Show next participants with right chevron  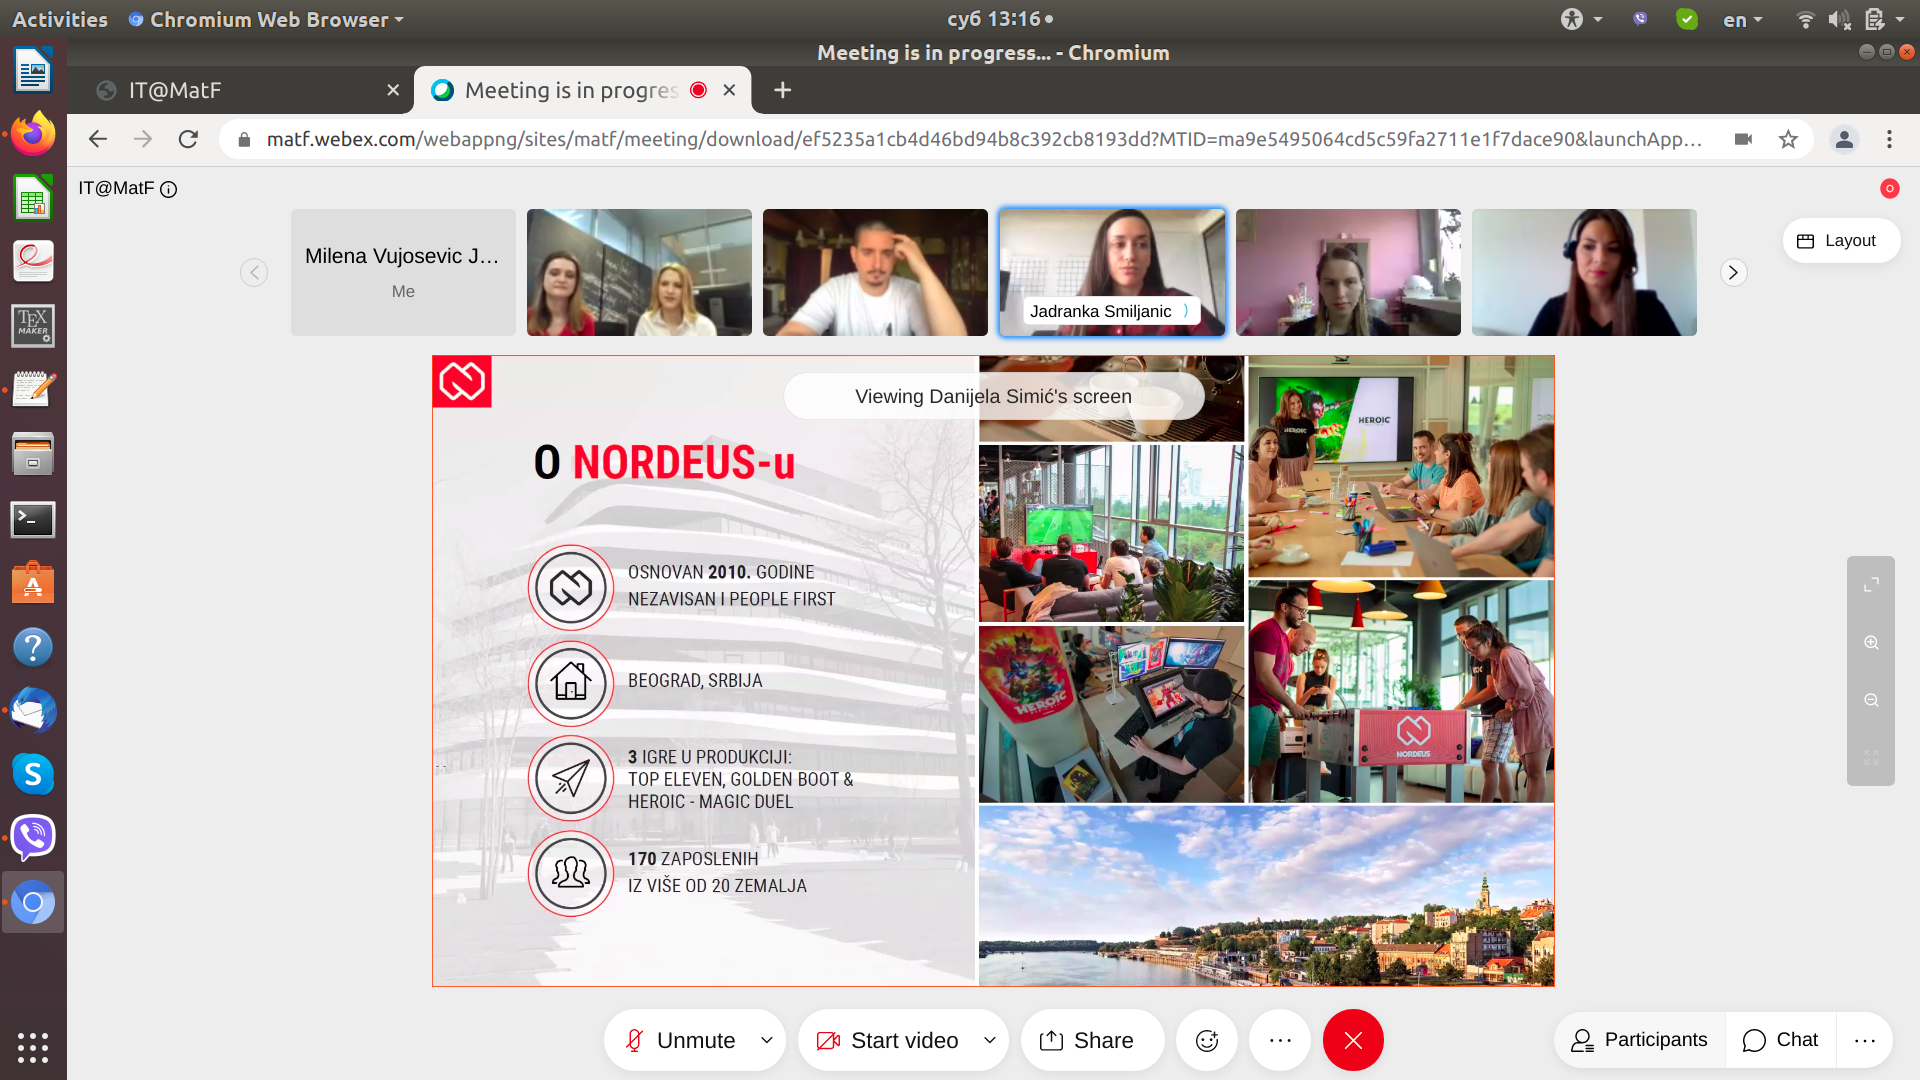(1733, 273)
